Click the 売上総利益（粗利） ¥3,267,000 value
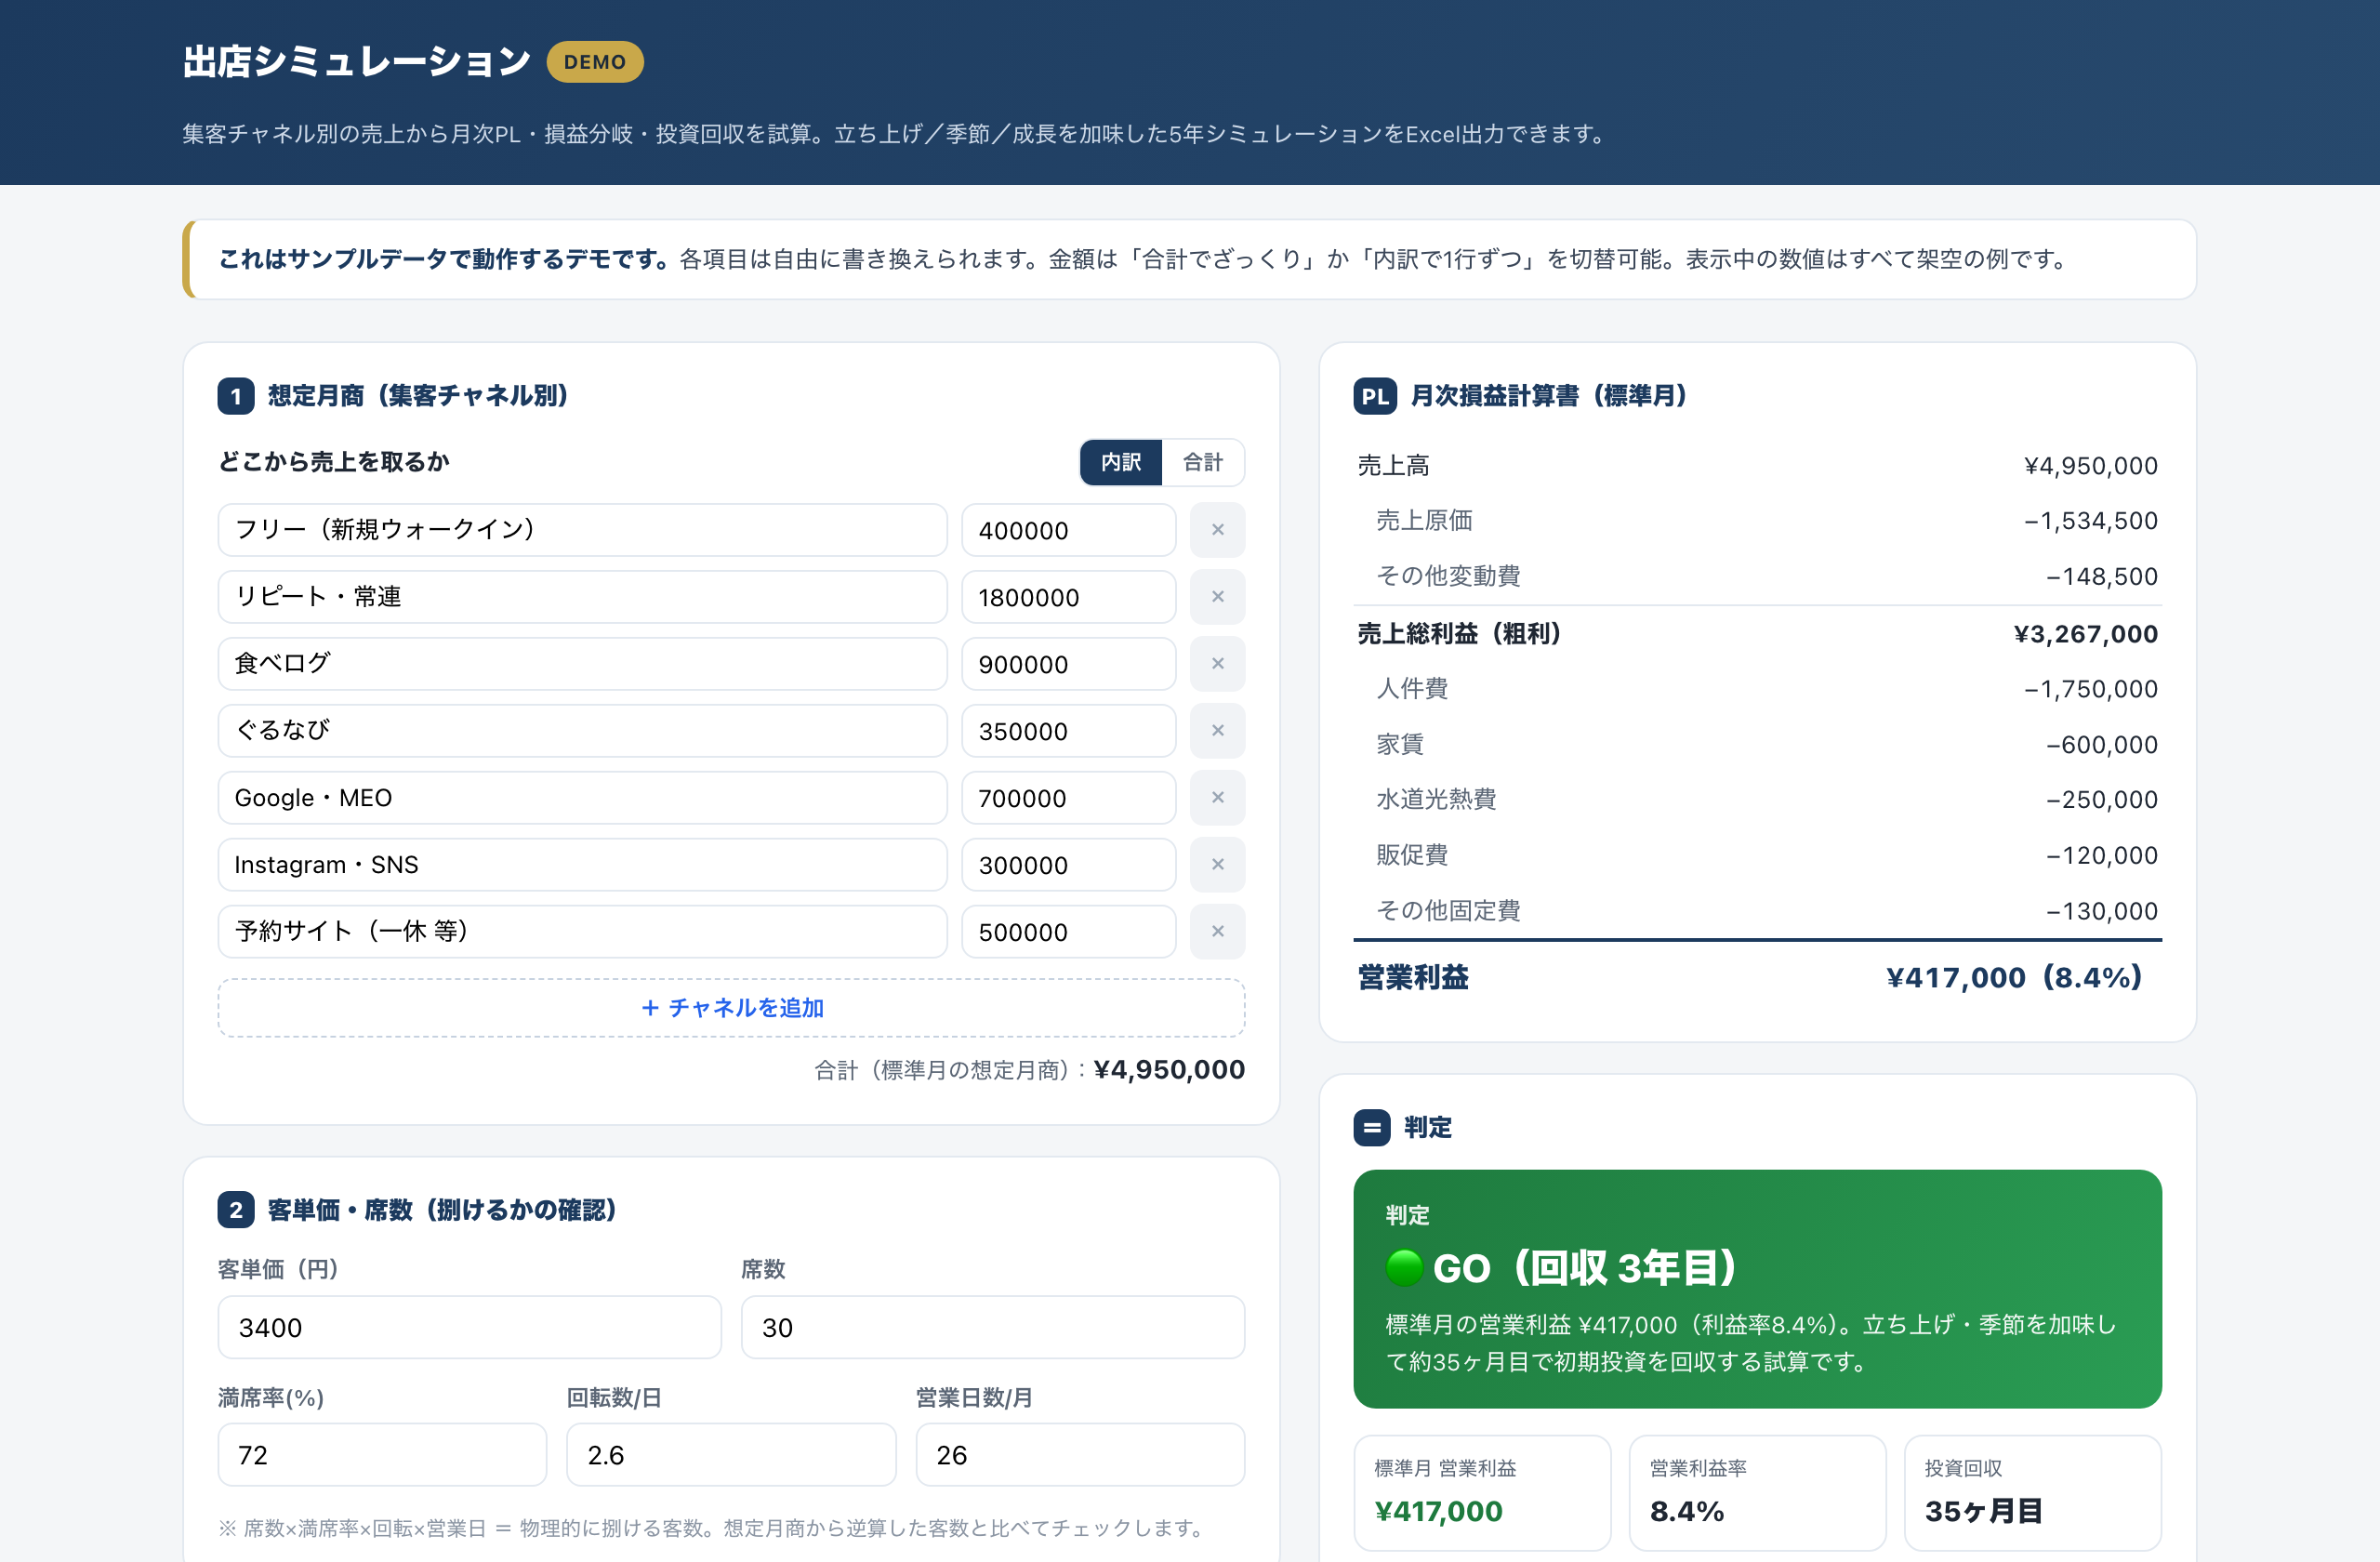Viewport: 2380px width, 1562px height. (2086, 634)
